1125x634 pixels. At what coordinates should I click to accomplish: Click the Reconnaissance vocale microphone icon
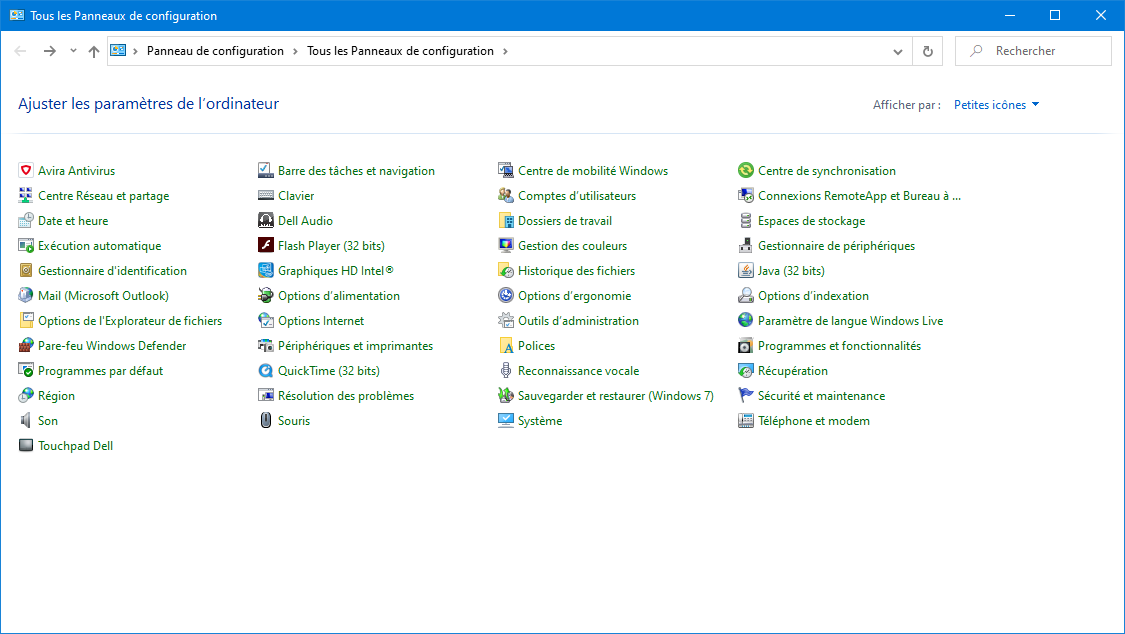click(x=506, y=370)
